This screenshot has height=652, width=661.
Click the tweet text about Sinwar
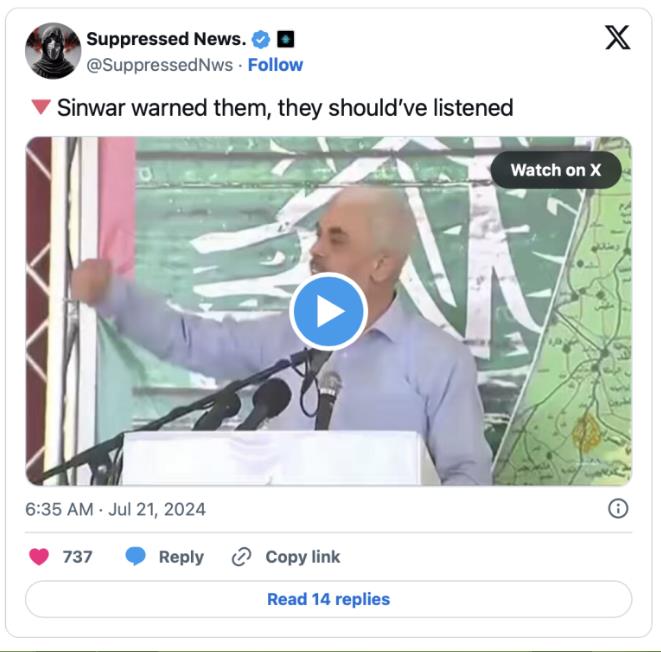point(285,108)
